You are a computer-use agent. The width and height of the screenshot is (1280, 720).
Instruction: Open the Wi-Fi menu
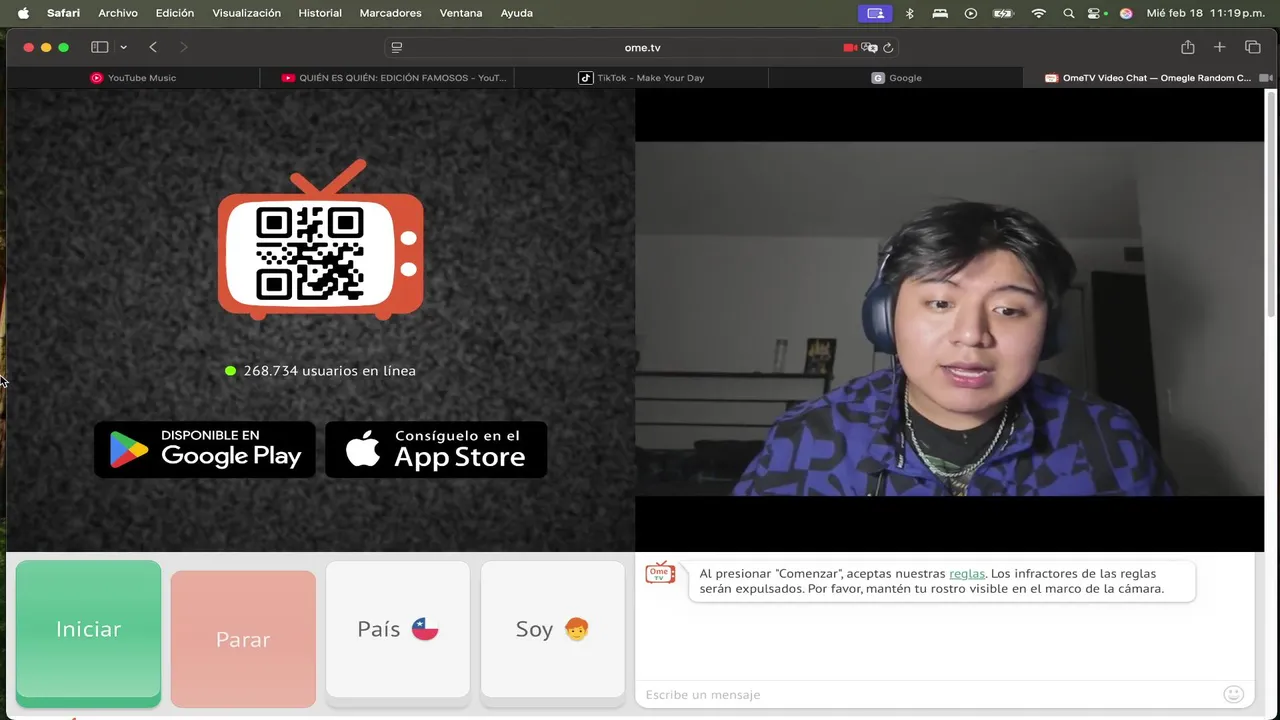1038,13
